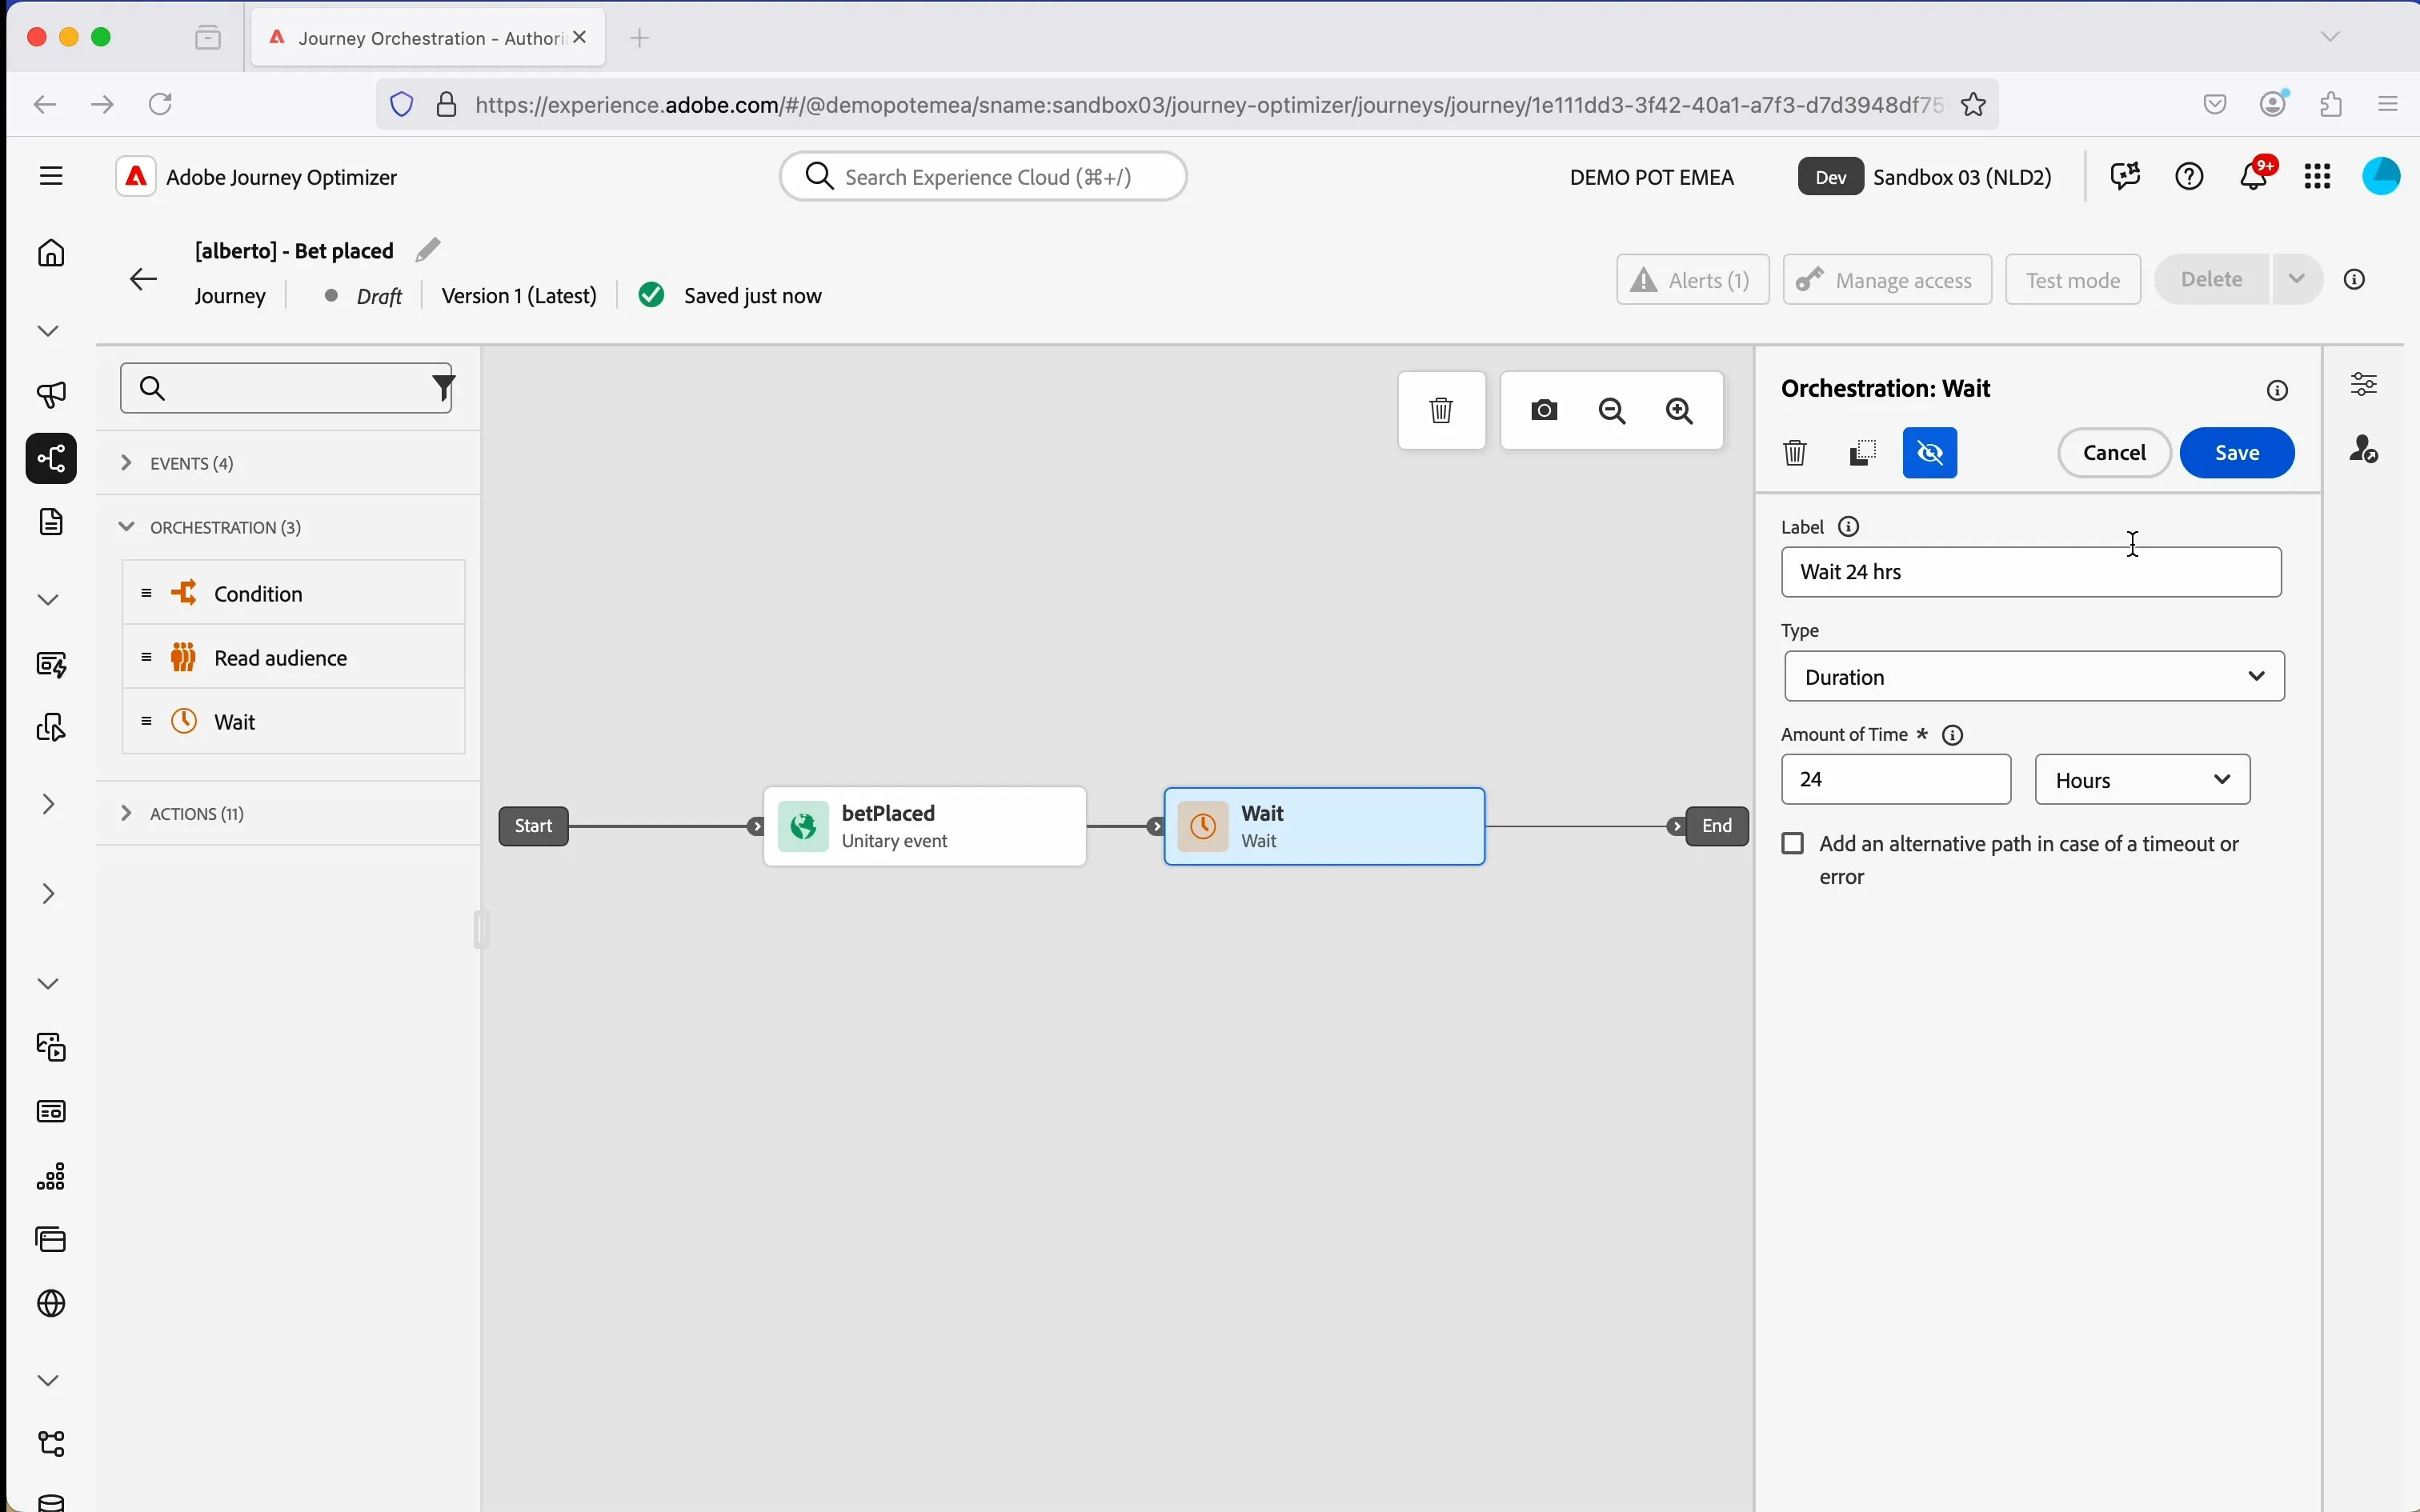Screen dimensions: 2420x1512
Task: Click the Manage access button
Action: tap(1888, 280)
